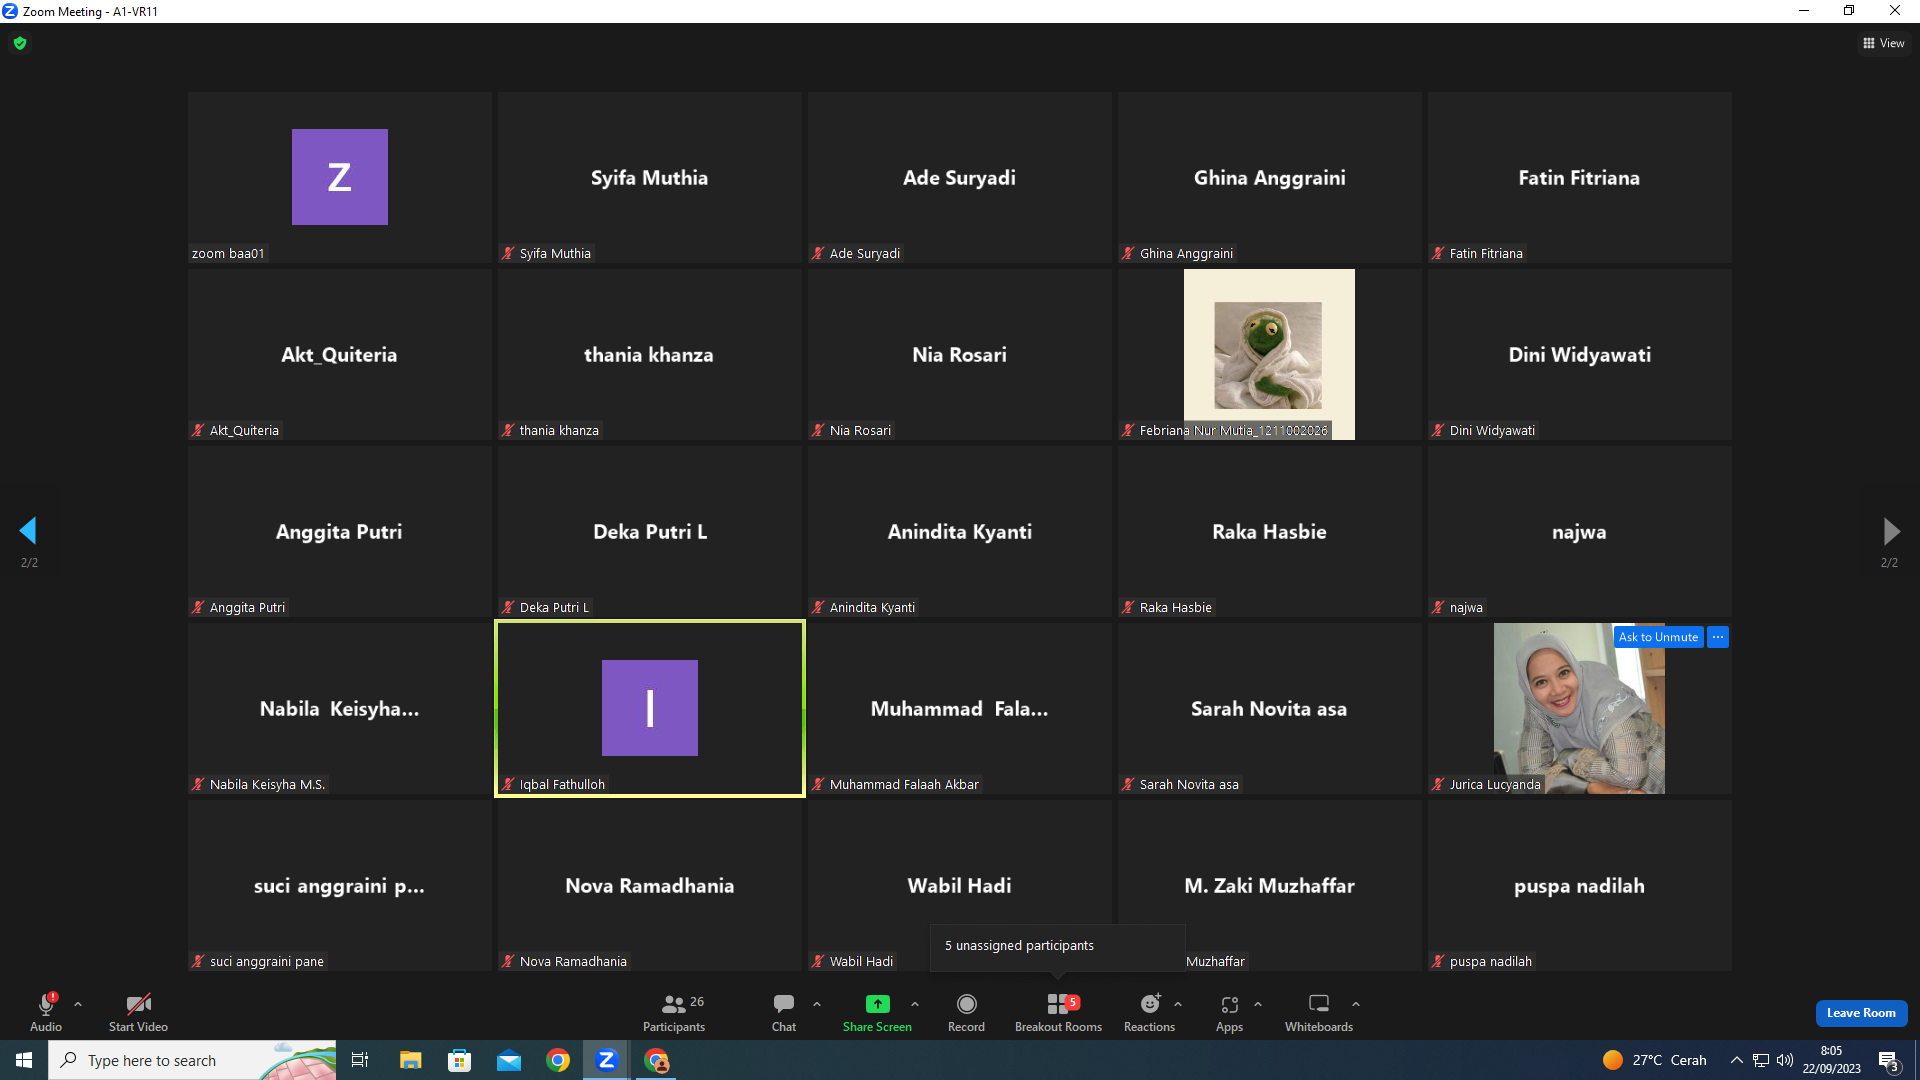Click the Ade Suryadi name label
1920x1080 pixels.
click(x=865, y=254)
